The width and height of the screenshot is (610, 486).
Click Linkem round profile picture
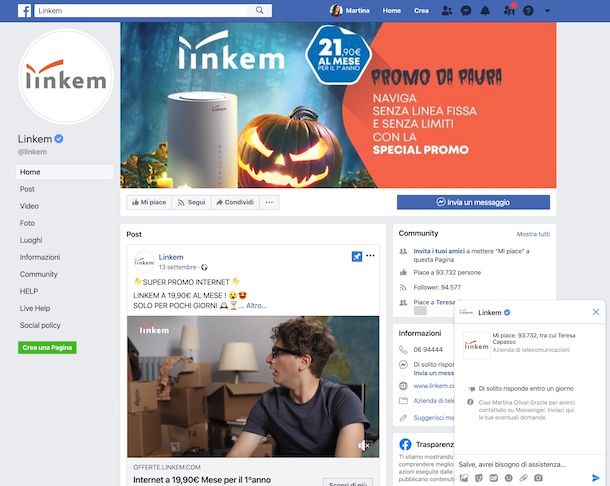click(x=66, y=77)
